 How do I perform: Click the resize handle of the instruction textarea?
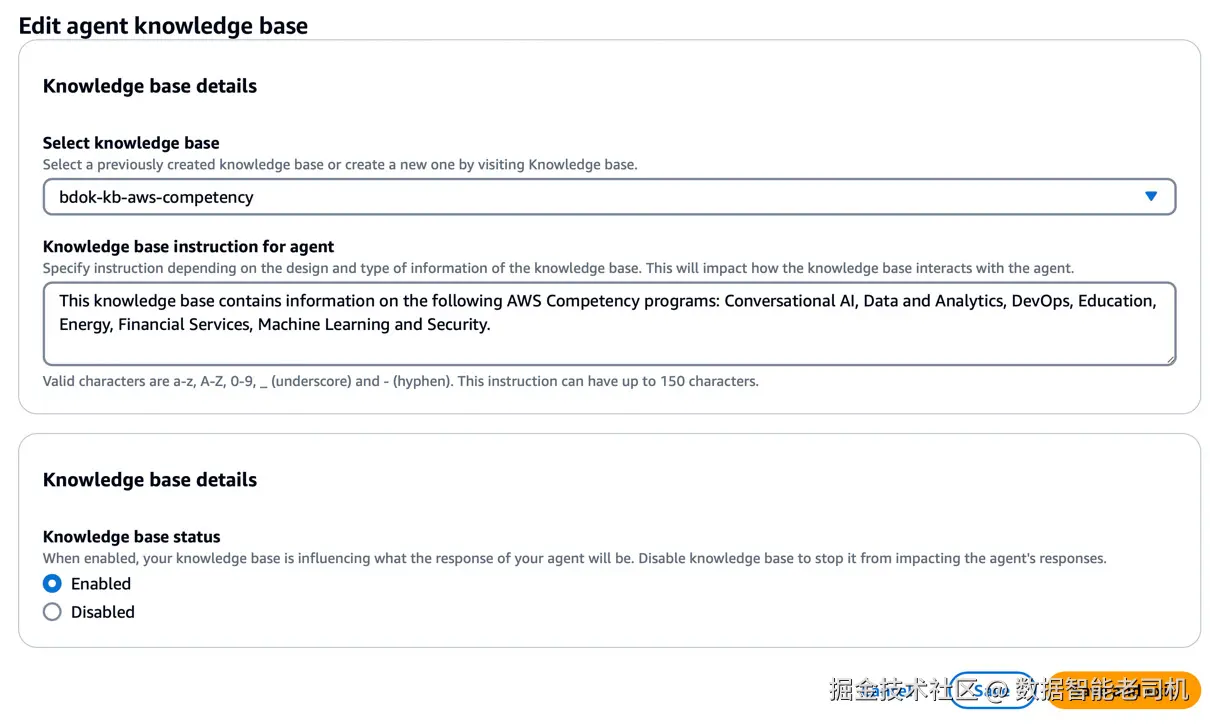[1169, 358]
